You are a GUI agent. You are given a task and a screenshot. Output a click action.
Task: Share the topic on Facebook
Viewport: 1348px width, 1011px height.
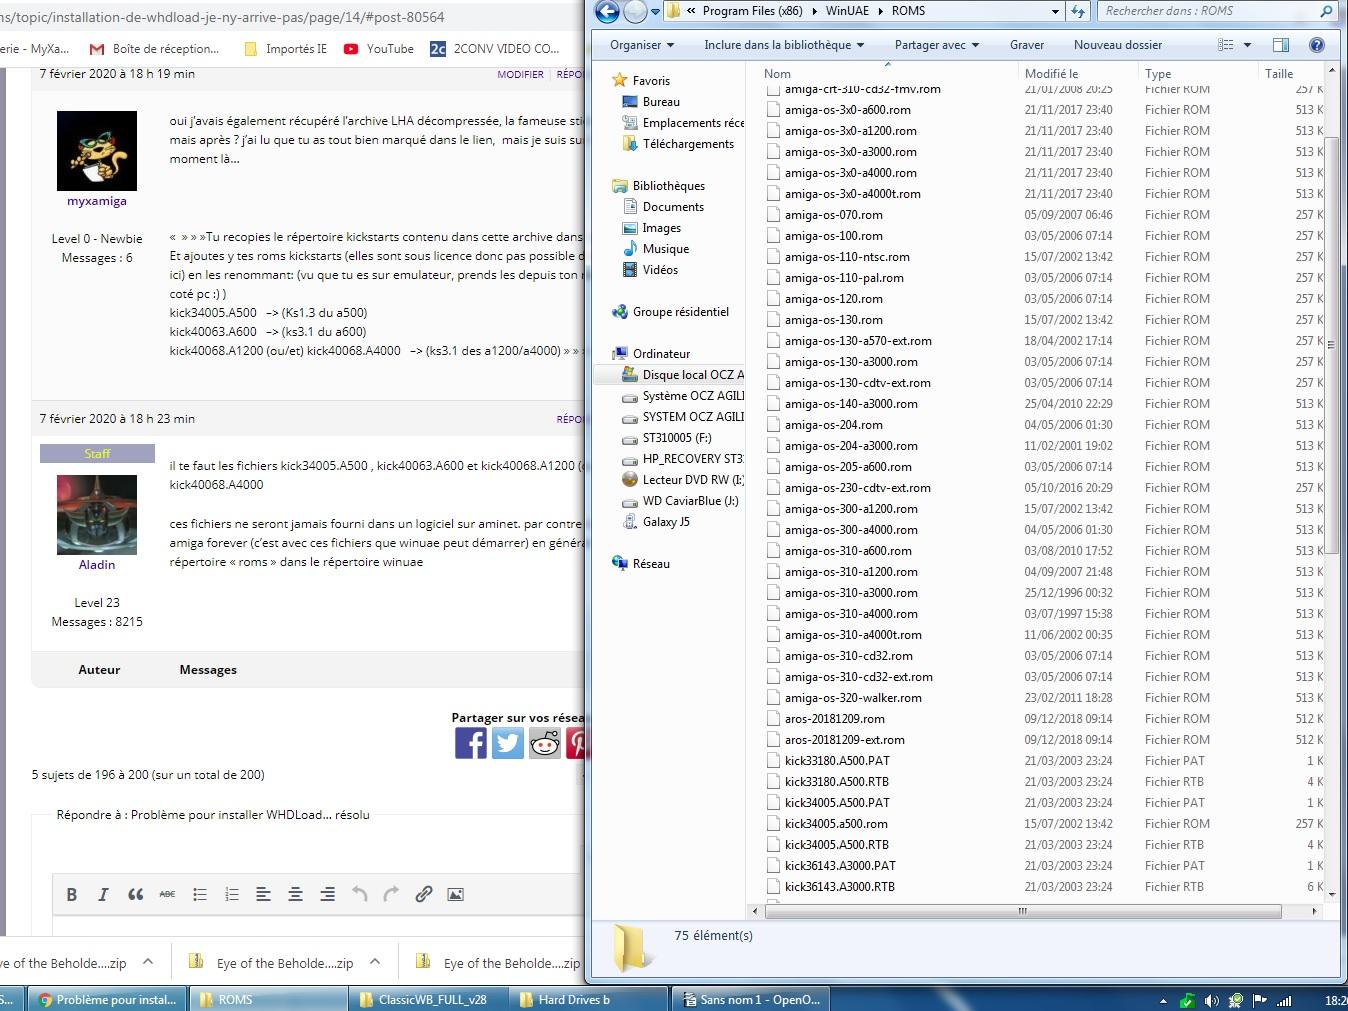click(471, 742)
